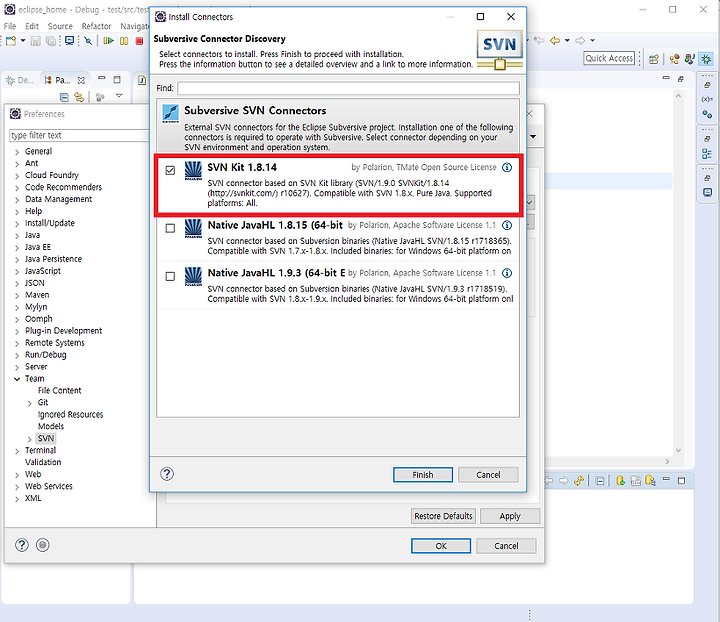Check the SVN Kit 1.8.14 connector checkbox
720x622 pixels.
point(170,170)
